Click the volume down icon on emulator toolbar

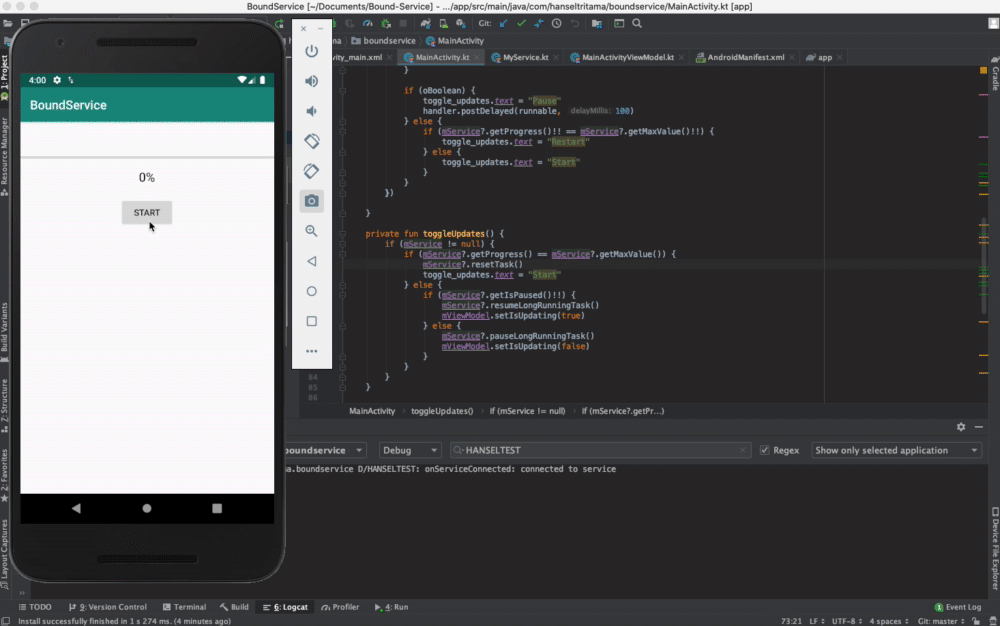coord(311,111)
